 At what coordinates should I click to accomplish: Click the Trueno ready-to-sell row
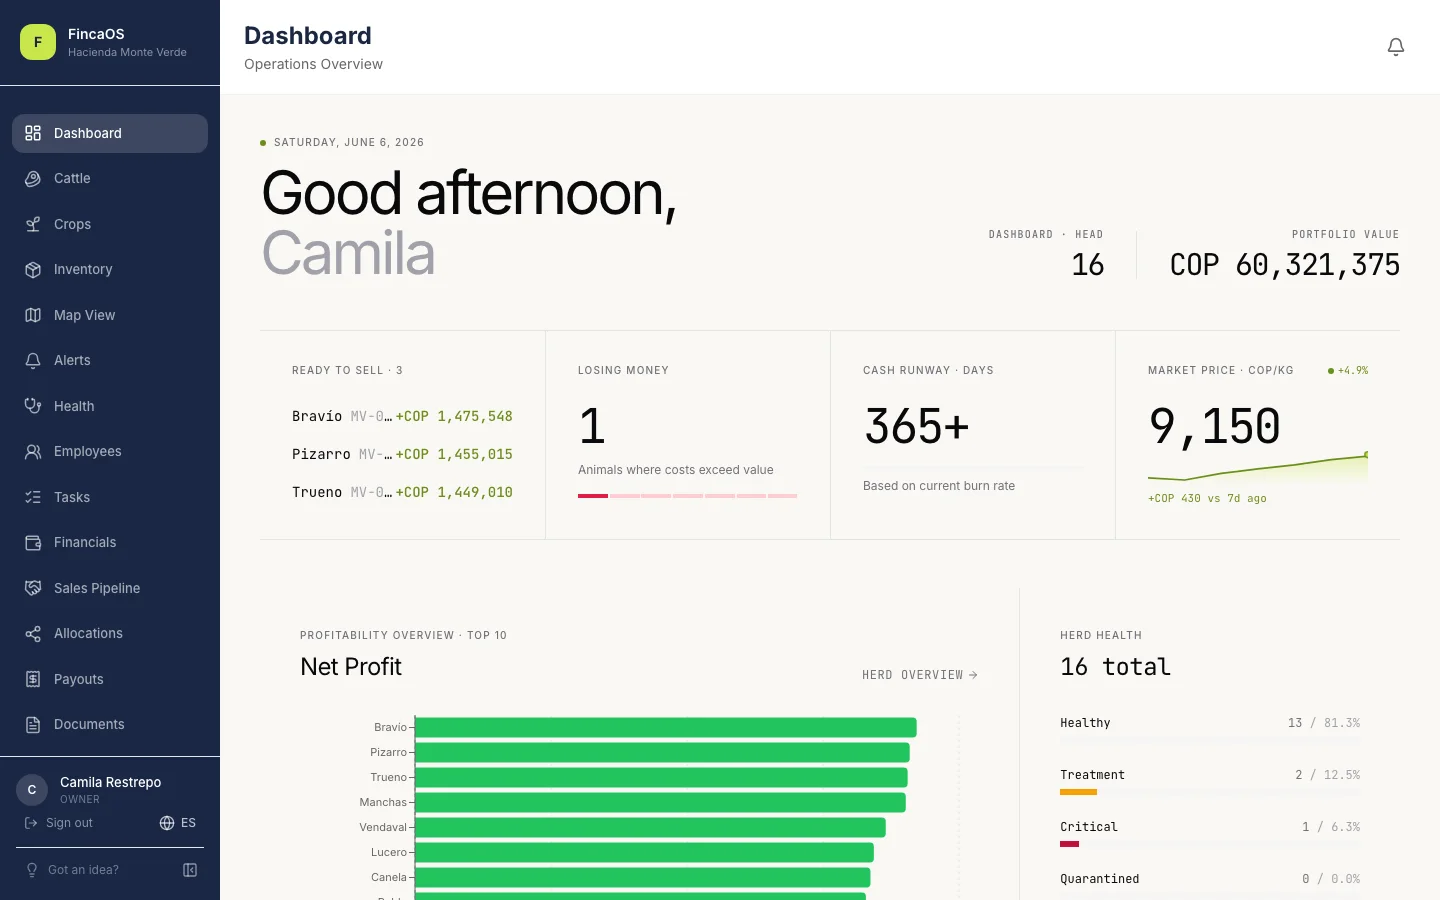click(x=402, y=492)
